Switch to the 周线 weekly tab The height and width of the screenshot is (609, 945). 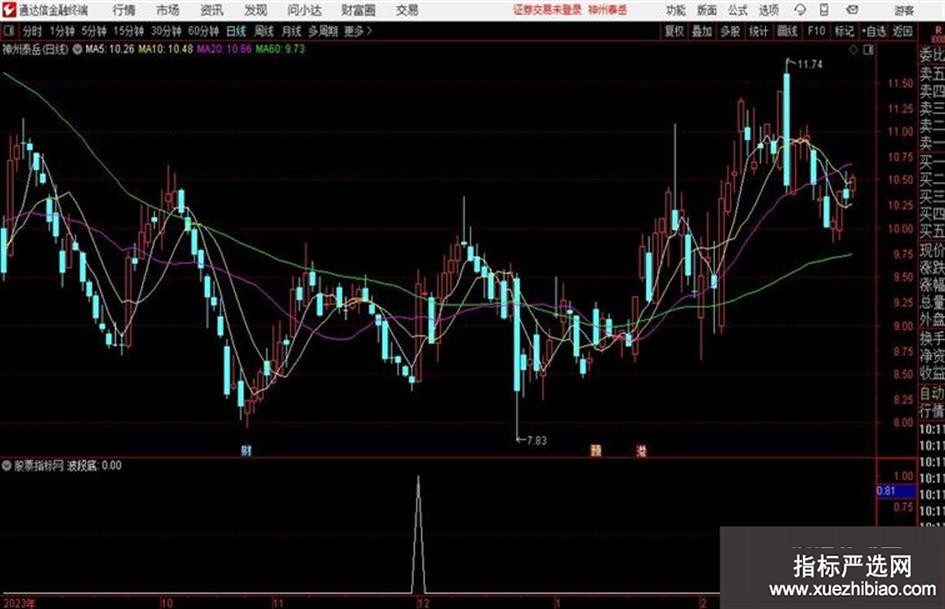pos(264,31)
